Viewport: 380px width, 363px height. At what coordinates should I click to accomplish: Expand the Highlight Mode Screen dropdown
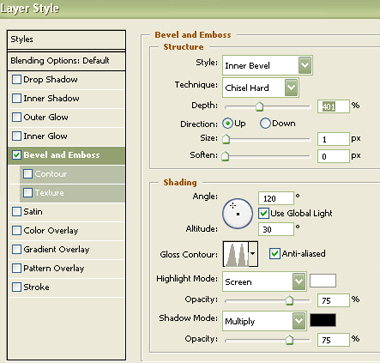click(x=264, y=282)
